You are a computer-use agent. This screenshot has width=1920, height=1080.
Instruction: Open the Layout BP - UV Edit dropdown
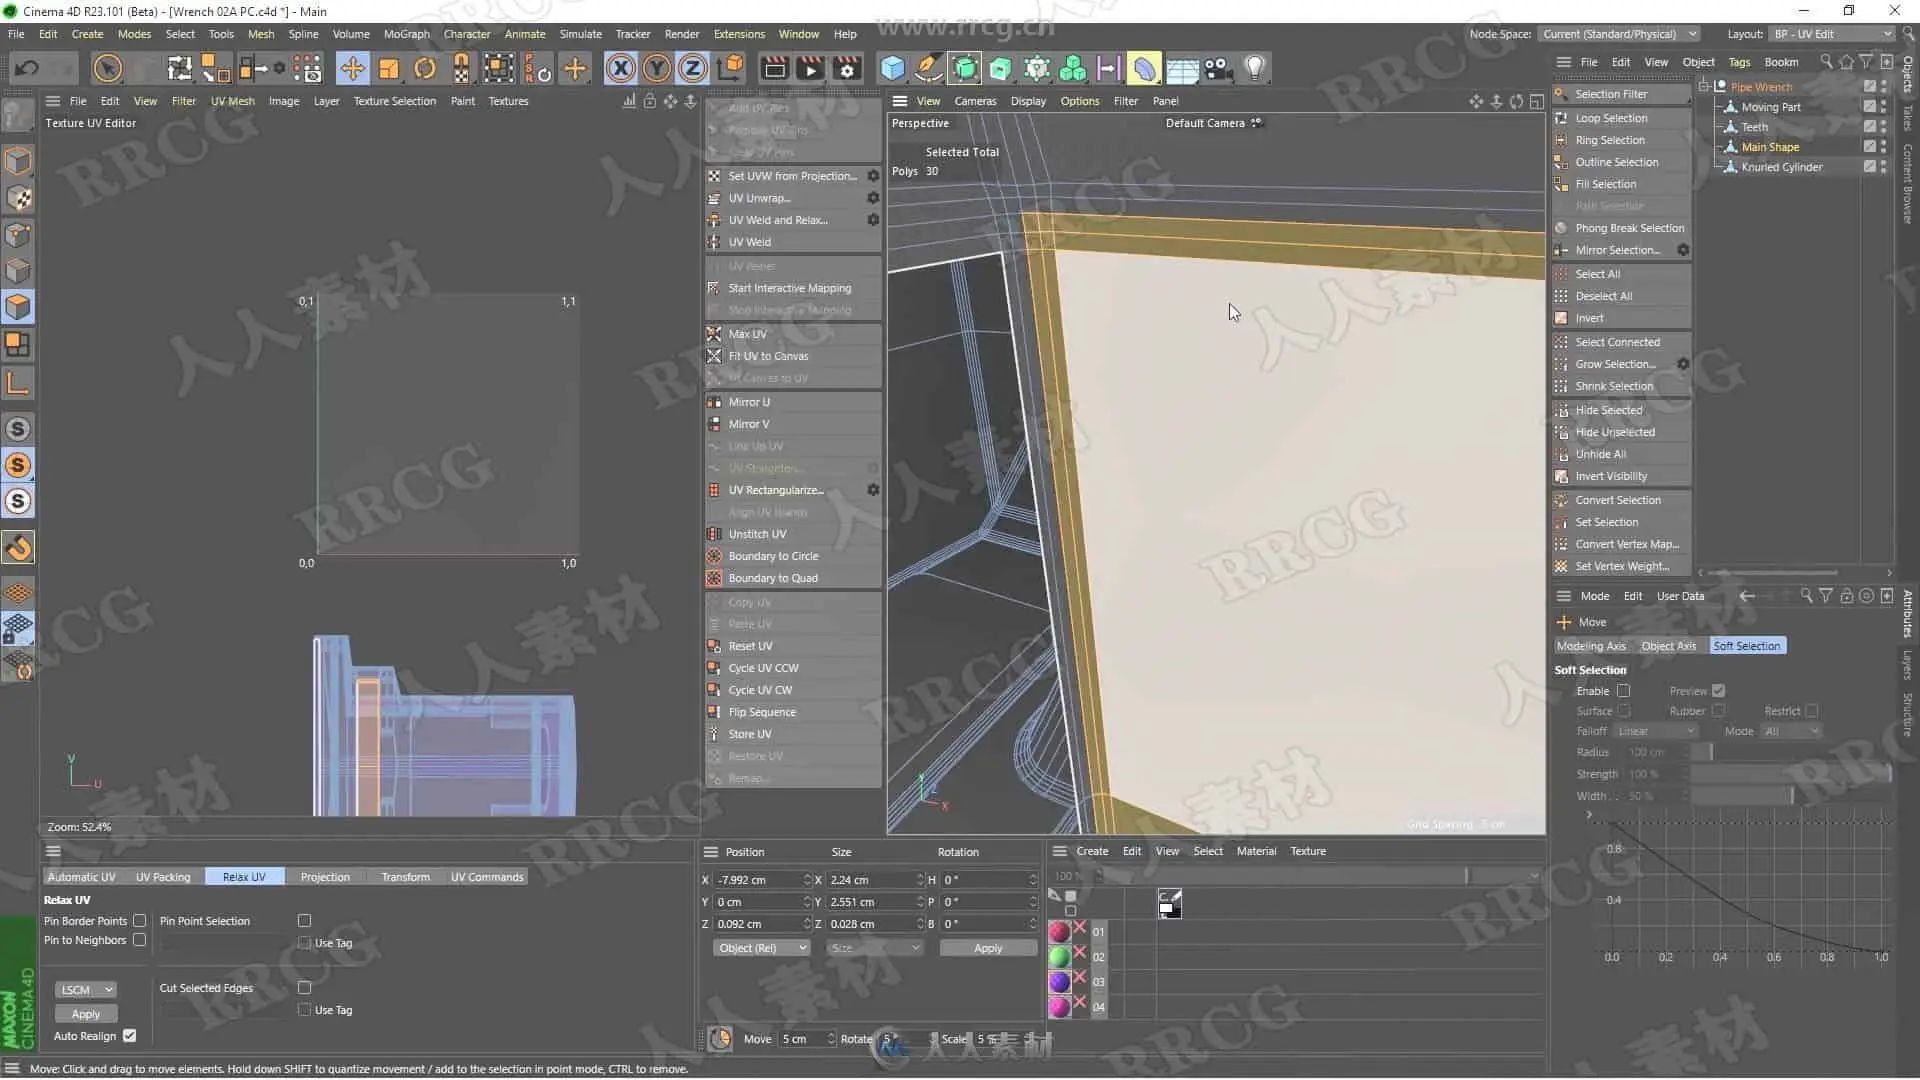pyautogui.click(x=1832, y=34)
